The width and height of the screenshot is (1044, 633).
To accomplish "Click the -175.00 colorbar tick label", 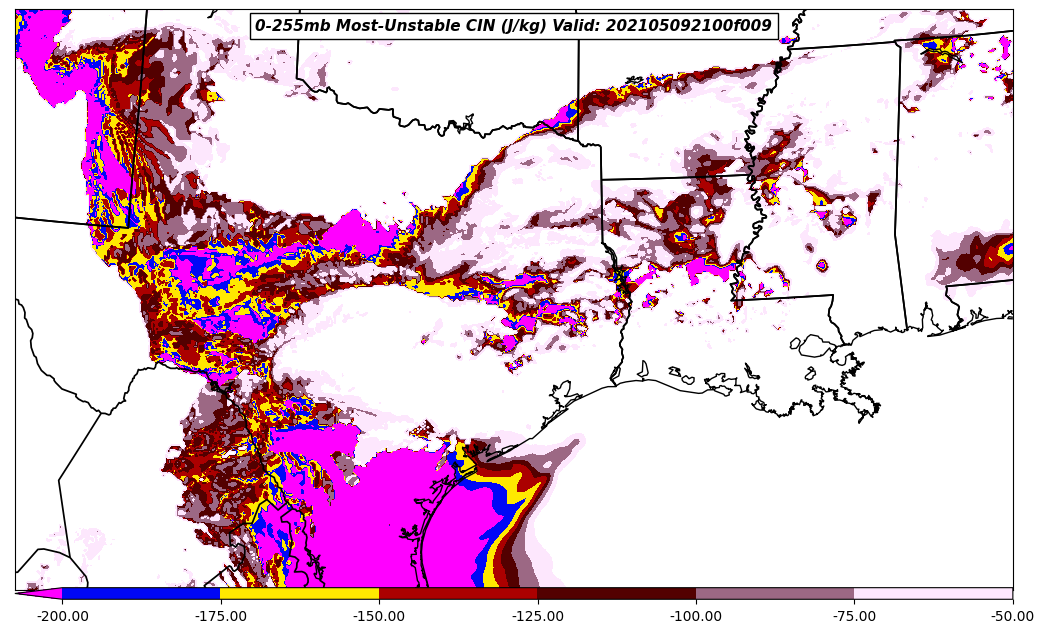I will click(x=220, y=616).
